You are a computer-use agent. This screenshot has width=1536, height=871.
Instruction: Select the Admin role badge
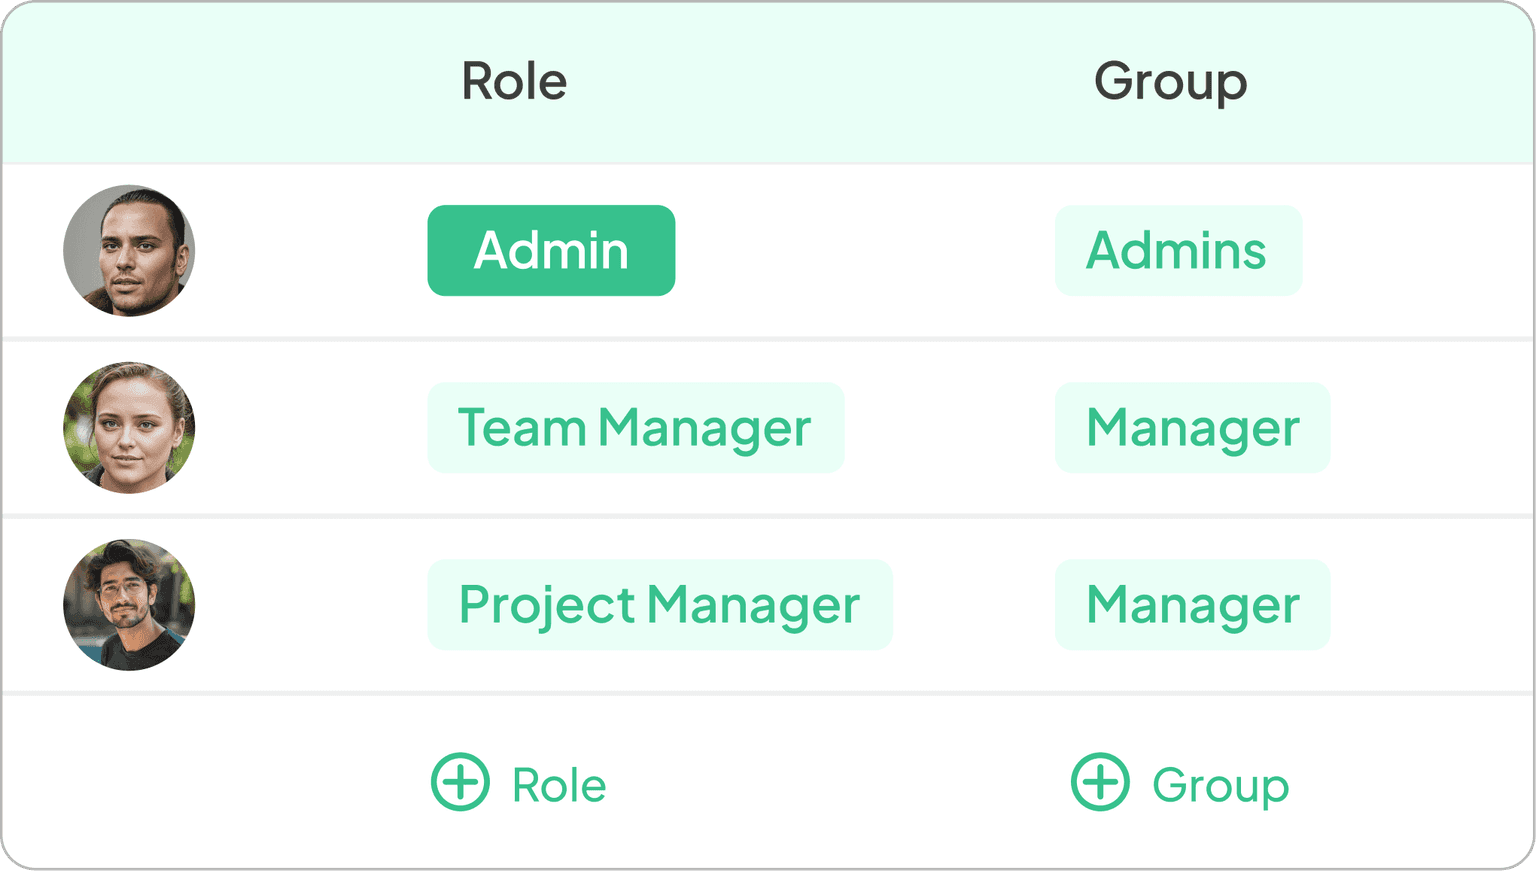point(551,251)
